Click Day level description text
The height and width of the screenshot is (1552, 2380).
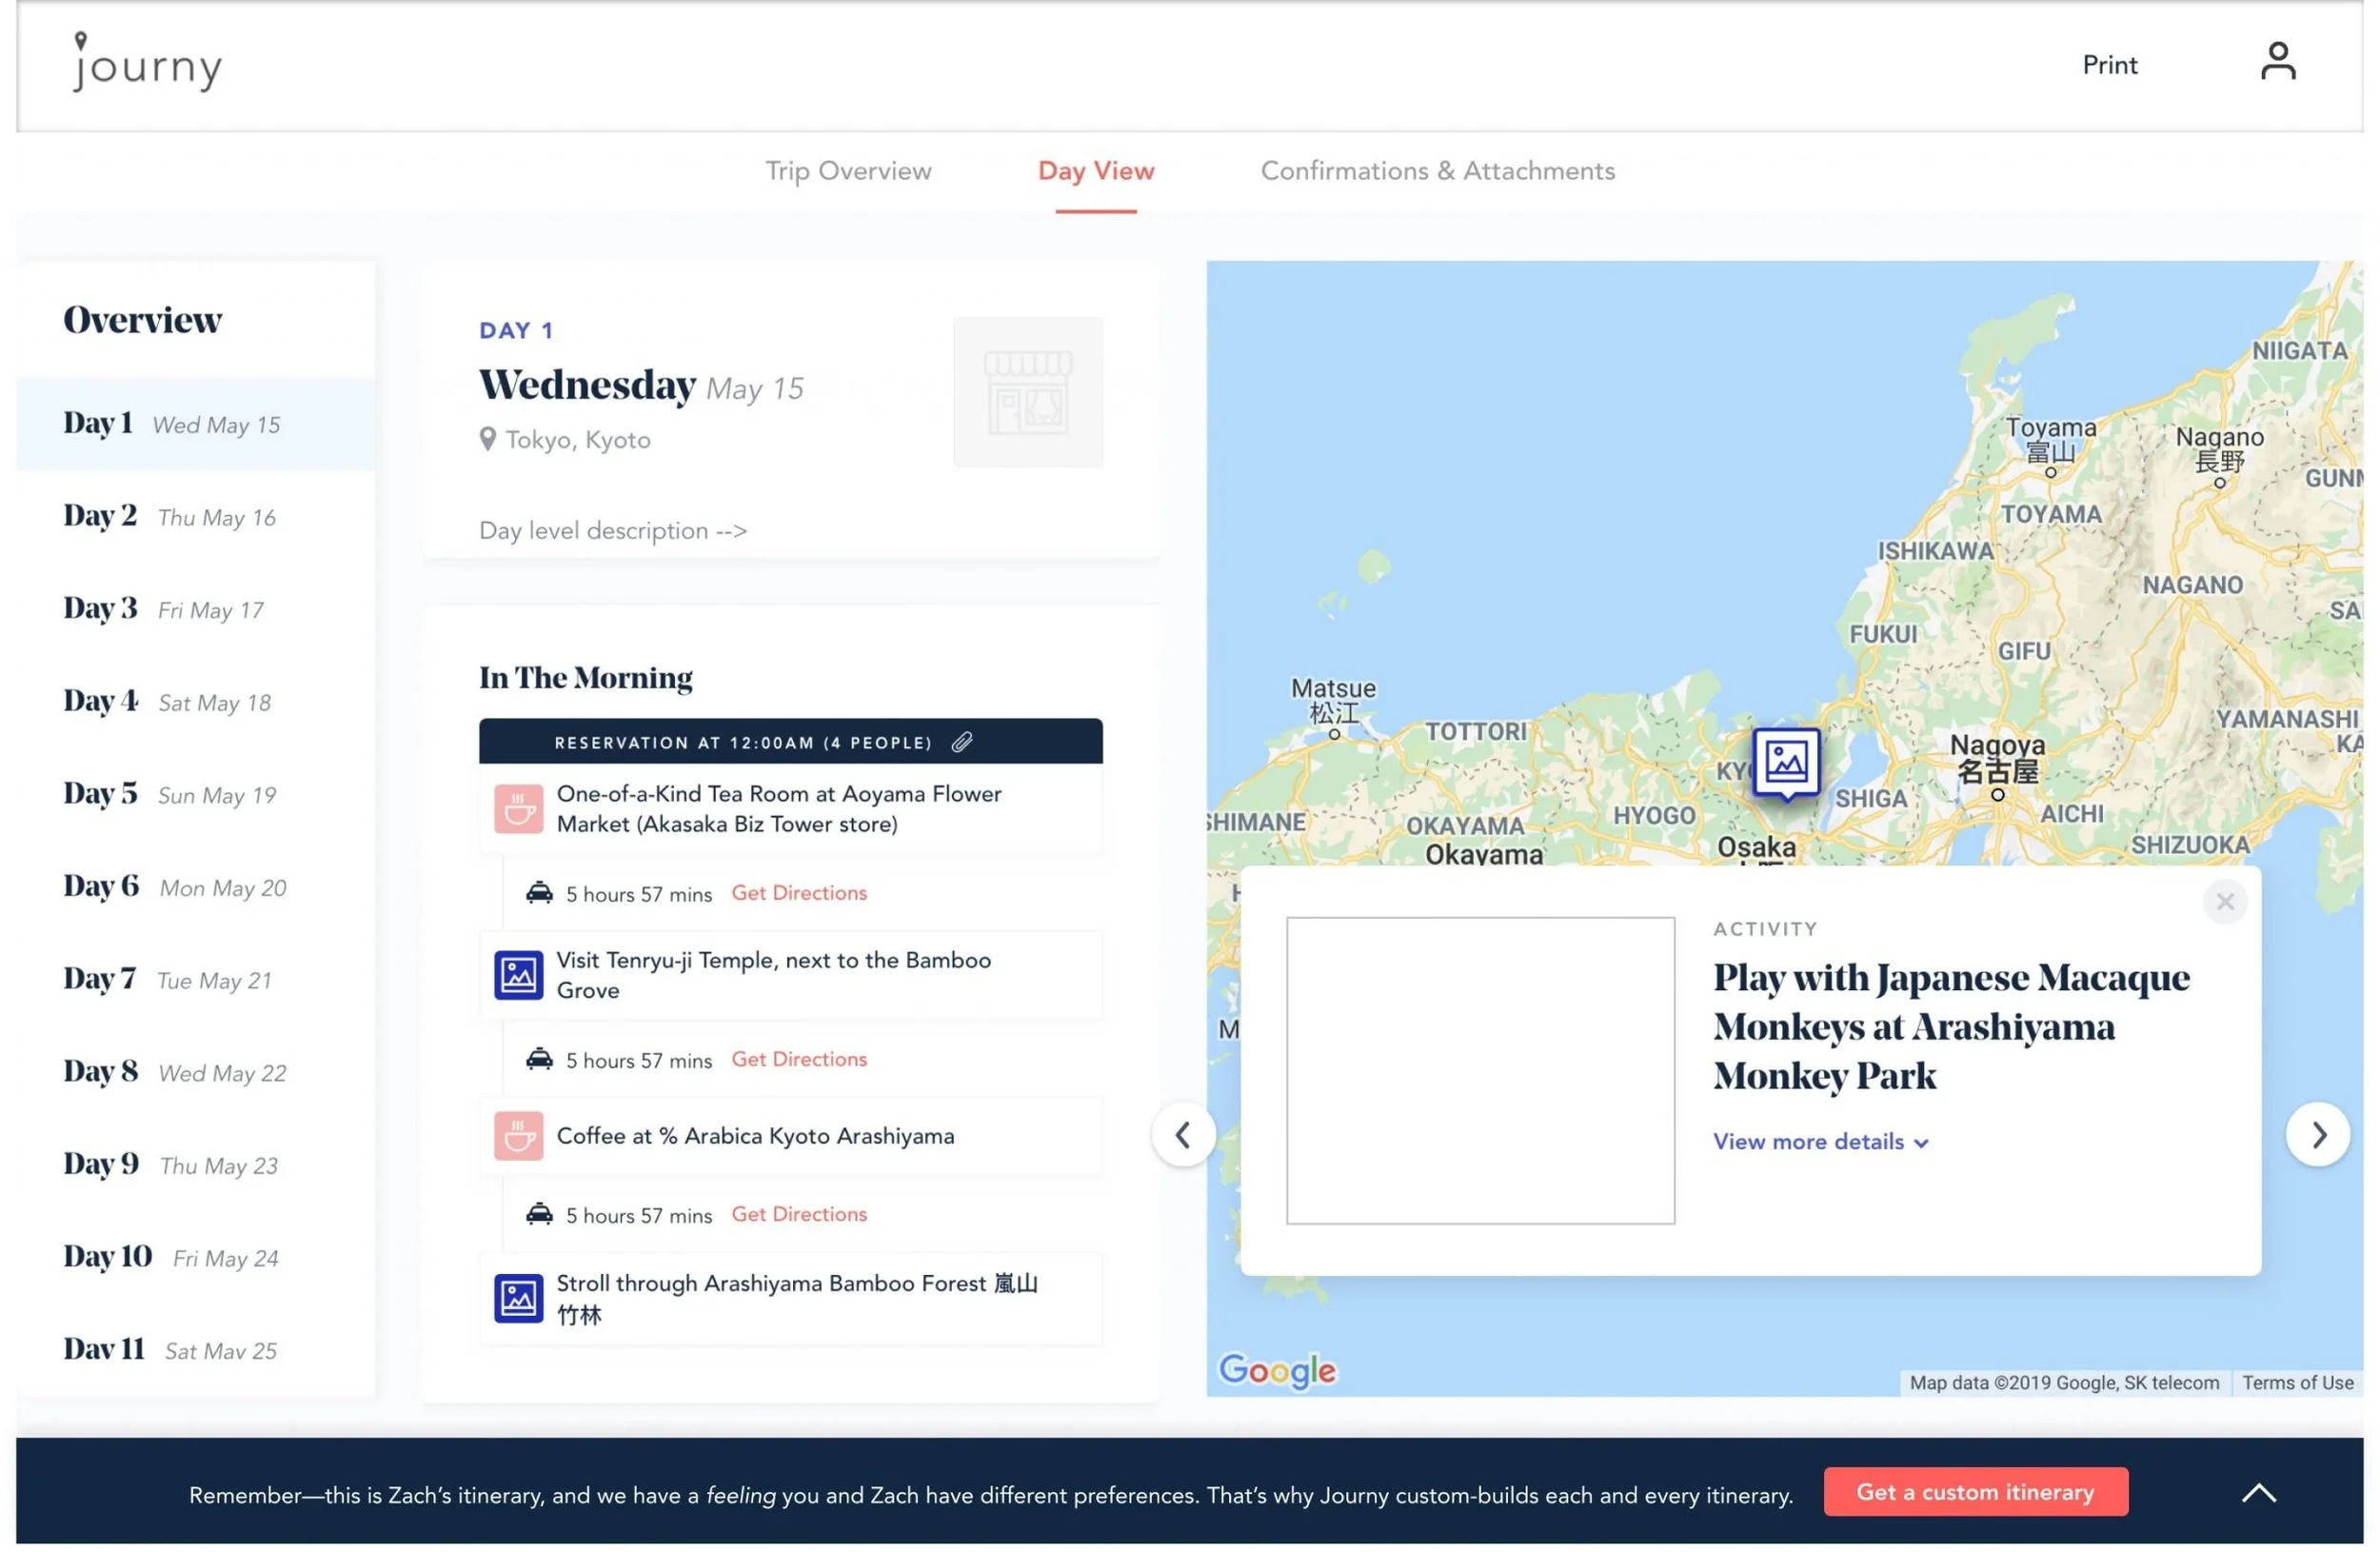click(x=615, y=532)
